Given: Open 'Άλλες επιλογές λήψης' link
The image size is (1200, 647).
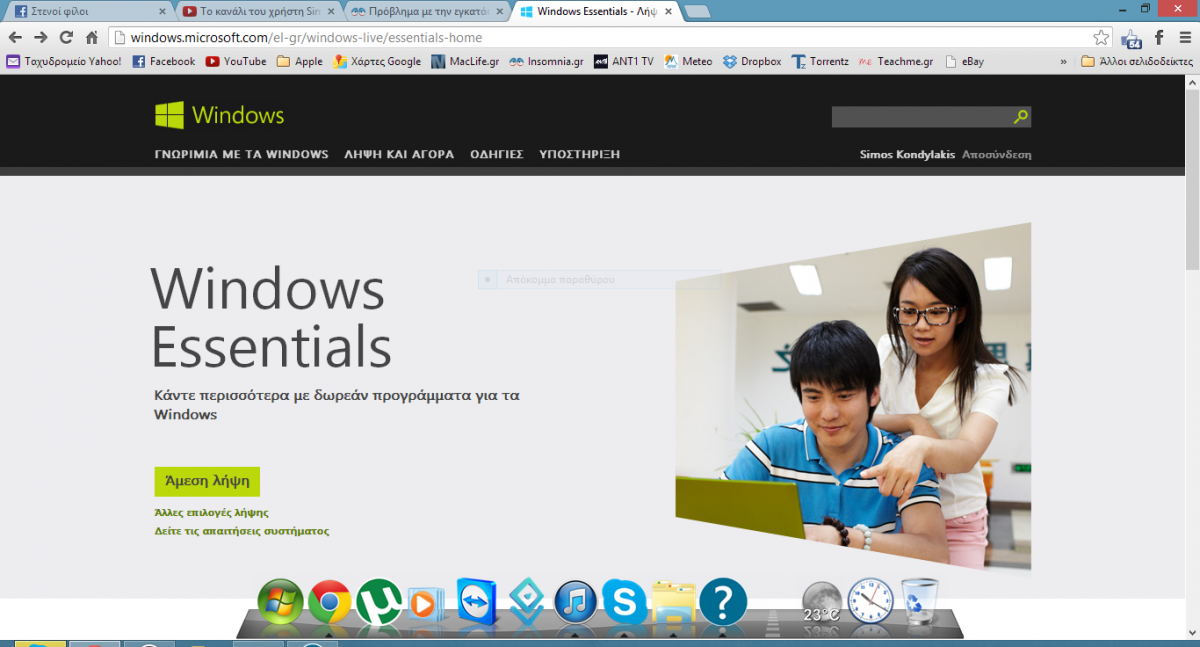Looking at the screenshot, I should (211, 512).
